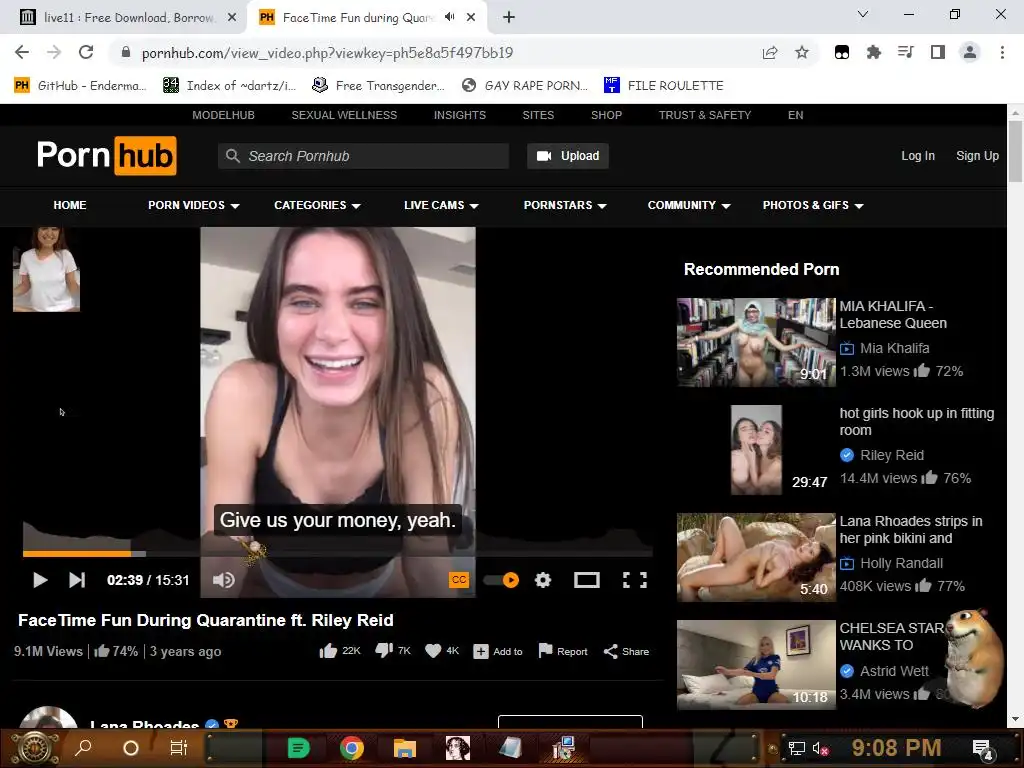Screen dimensions: 1024x768
Task: Expand the PORN VIDEOS dropdown
Action: (x=193, y=205)
